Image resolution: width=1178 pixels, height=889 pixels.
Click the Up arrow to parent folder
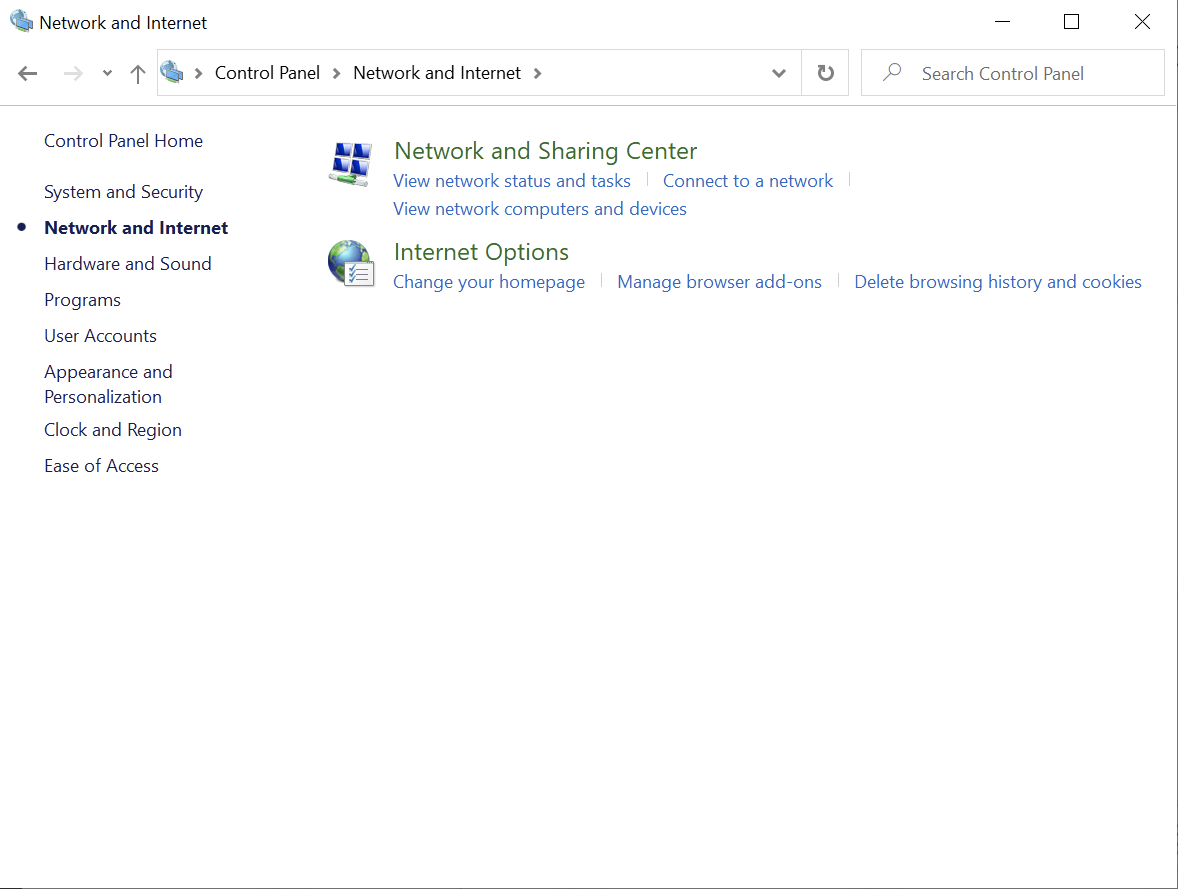tap(138, 73)
